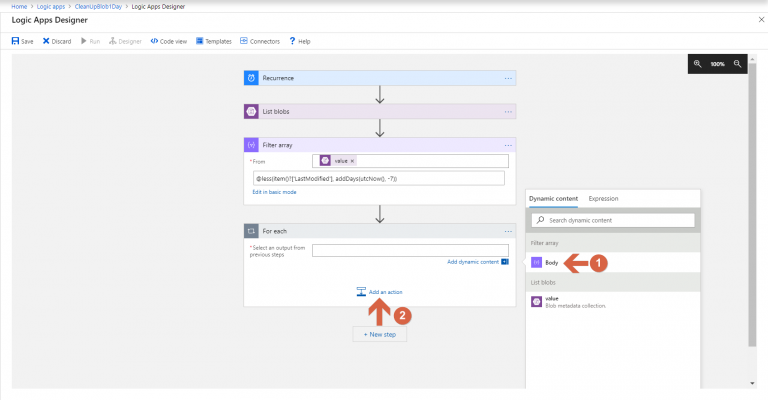Open the List blobs ellipsis menu
The width and height of the screenshot is (768, 400).
coord(508,112)
